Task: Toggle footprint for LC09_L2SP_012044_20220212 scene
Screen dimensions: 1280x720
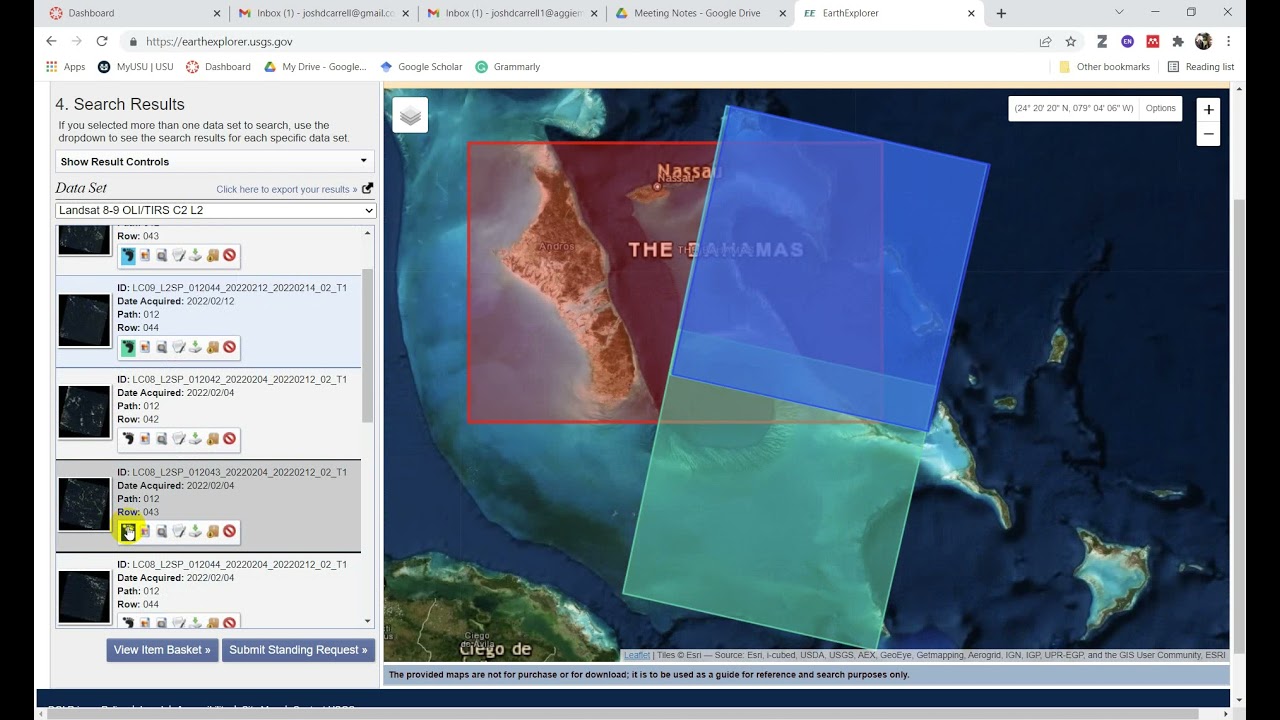Action: [128, 347]
